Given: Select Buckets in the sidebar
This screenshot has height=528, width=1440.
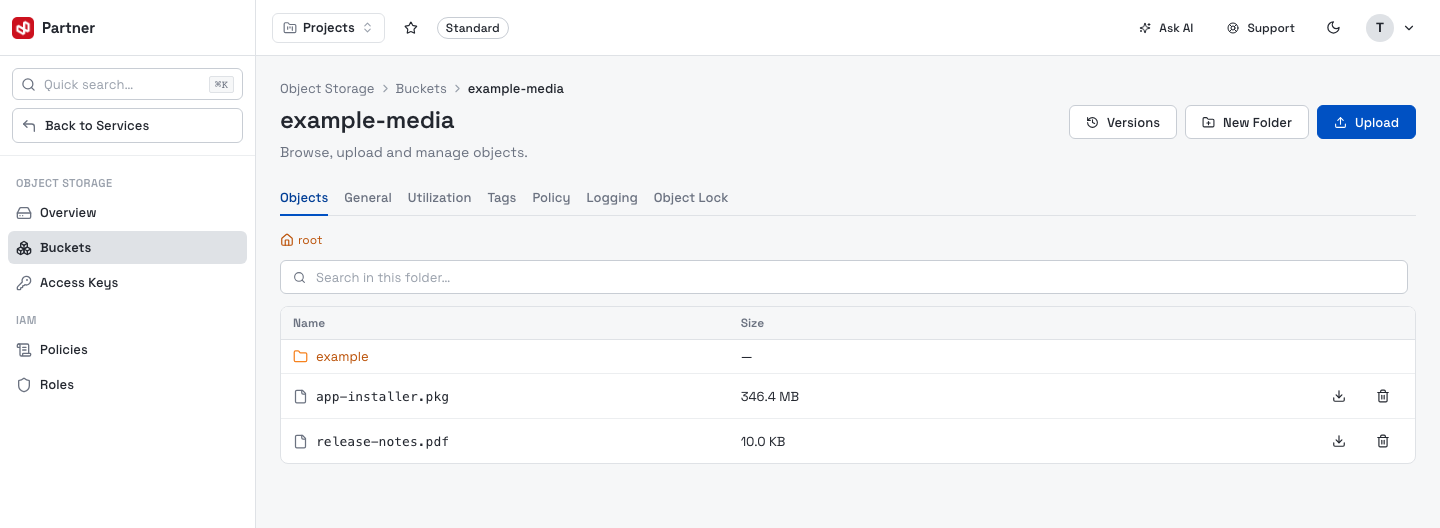Looking at the screenshot, I should click(x=127, y=248).
